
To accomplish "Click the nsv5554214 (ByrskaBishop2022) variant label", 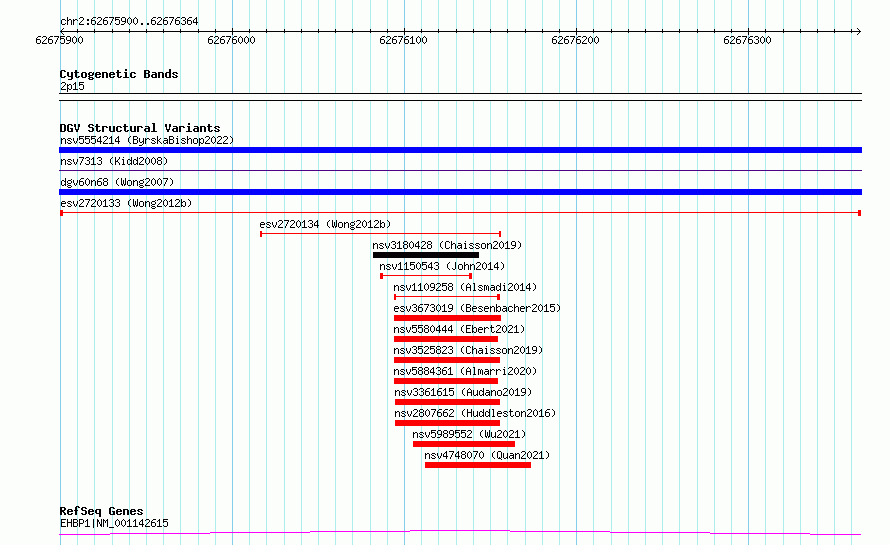I will click(x=146, y=140).
